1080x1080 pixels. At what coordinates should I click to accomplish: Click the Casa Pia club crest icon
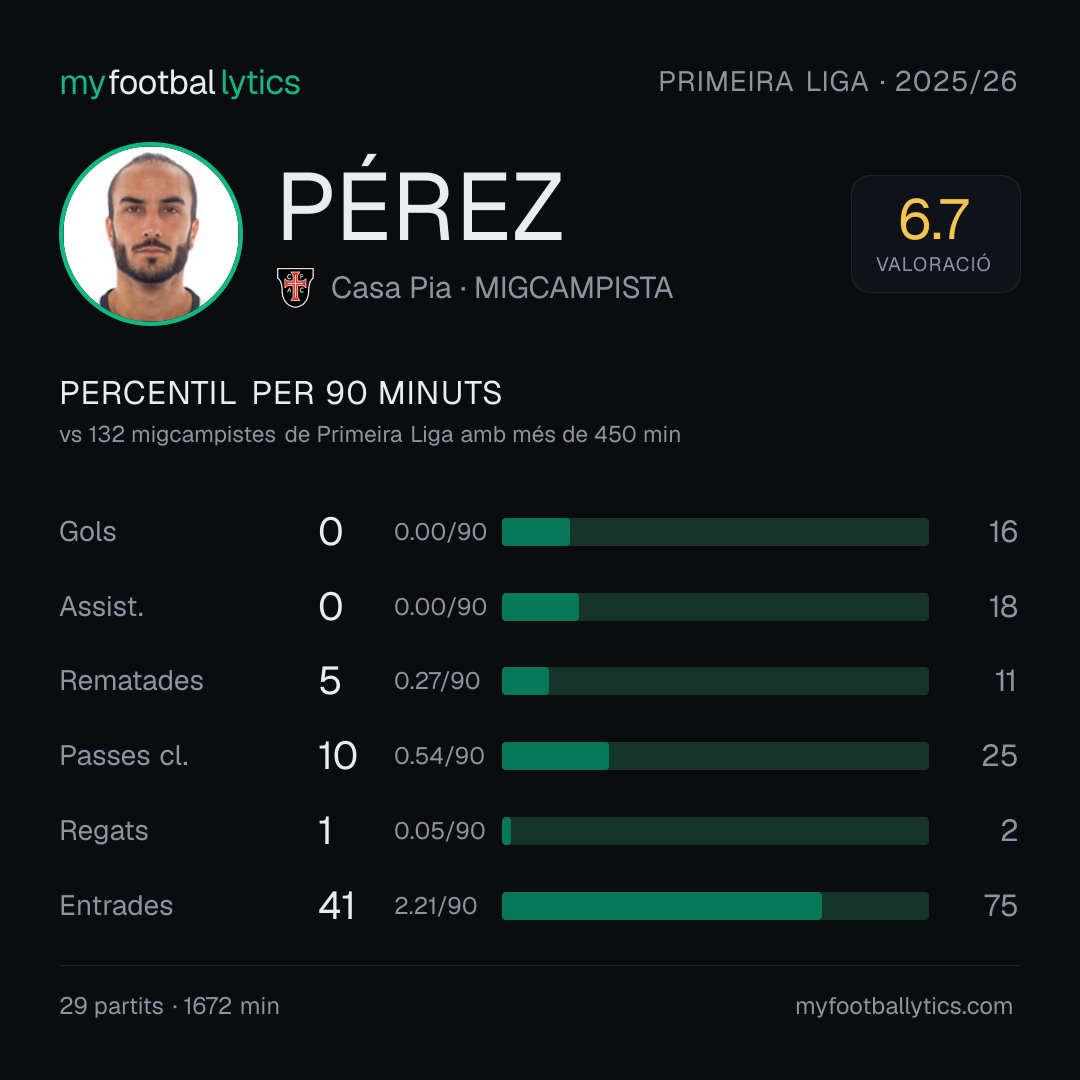point(295,287)
